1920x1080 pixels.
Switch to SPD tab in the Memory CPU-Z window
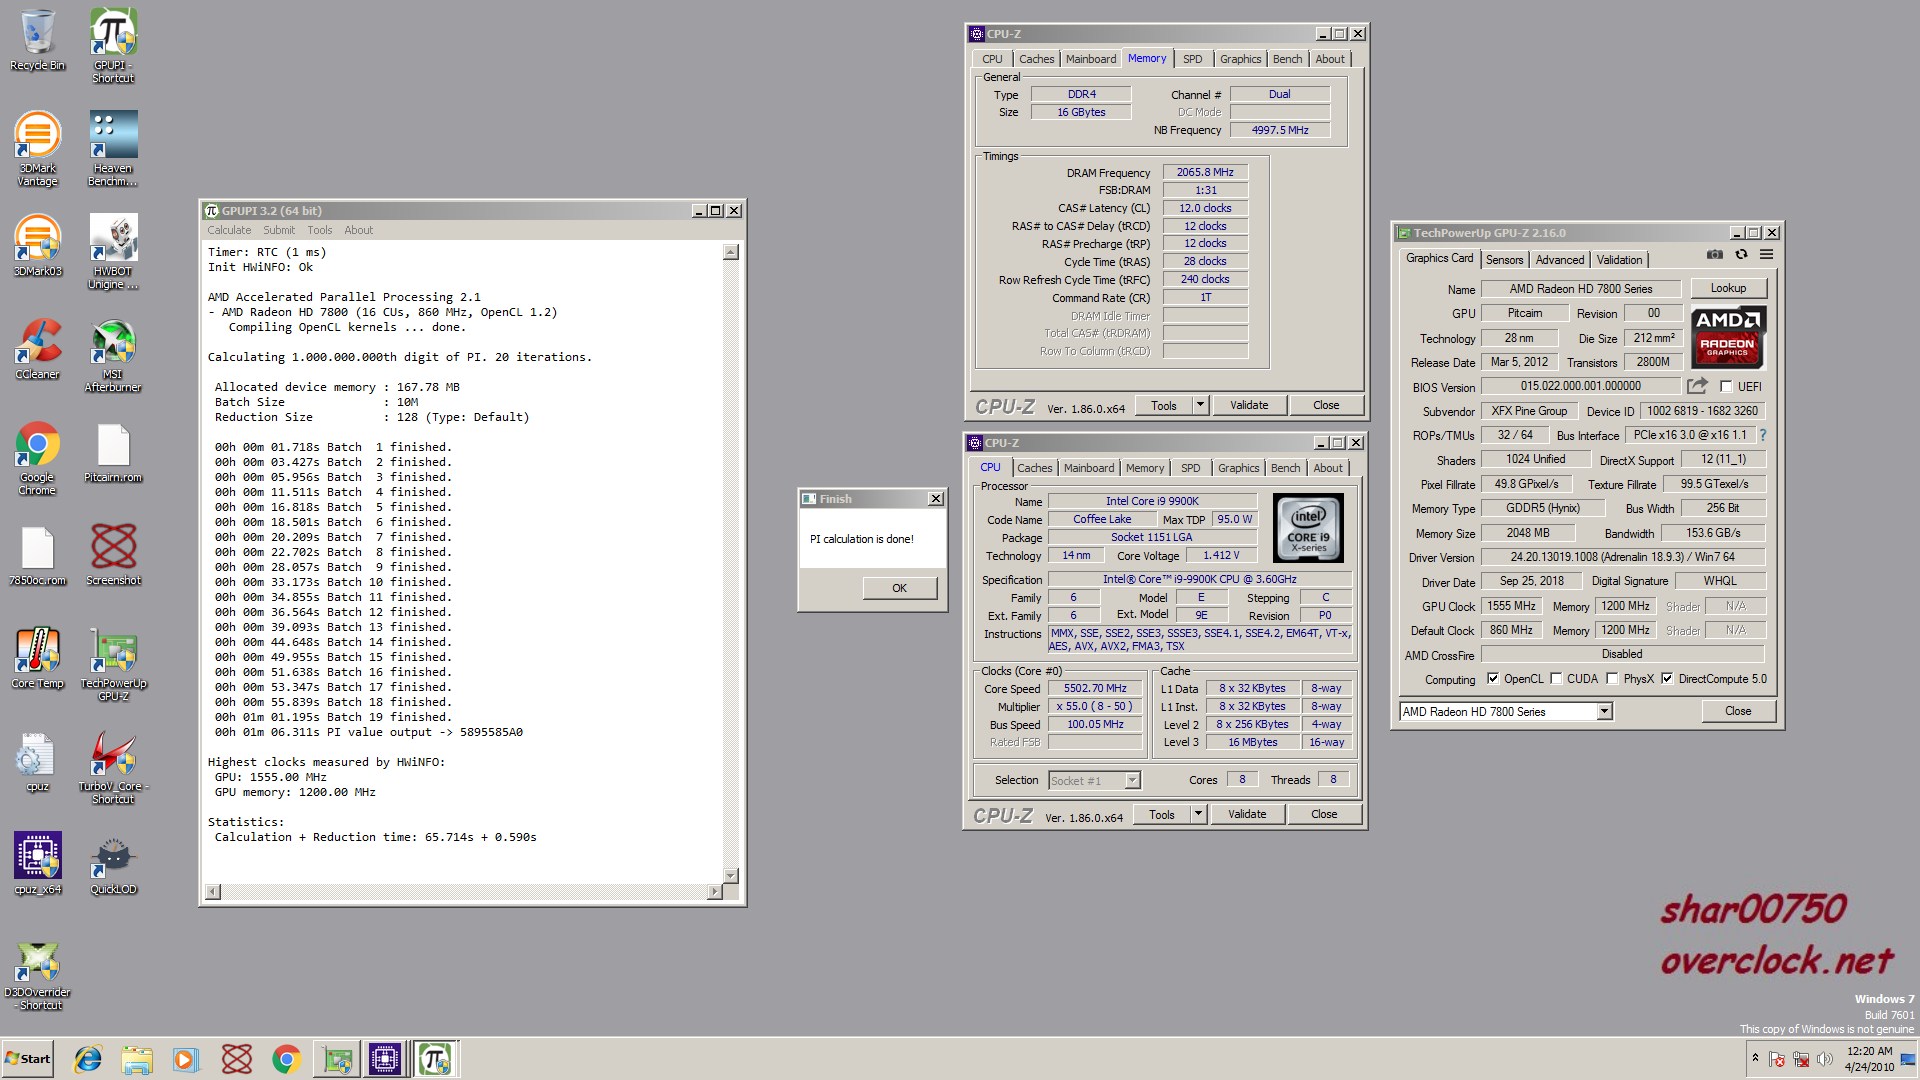tap(1193, 59)
